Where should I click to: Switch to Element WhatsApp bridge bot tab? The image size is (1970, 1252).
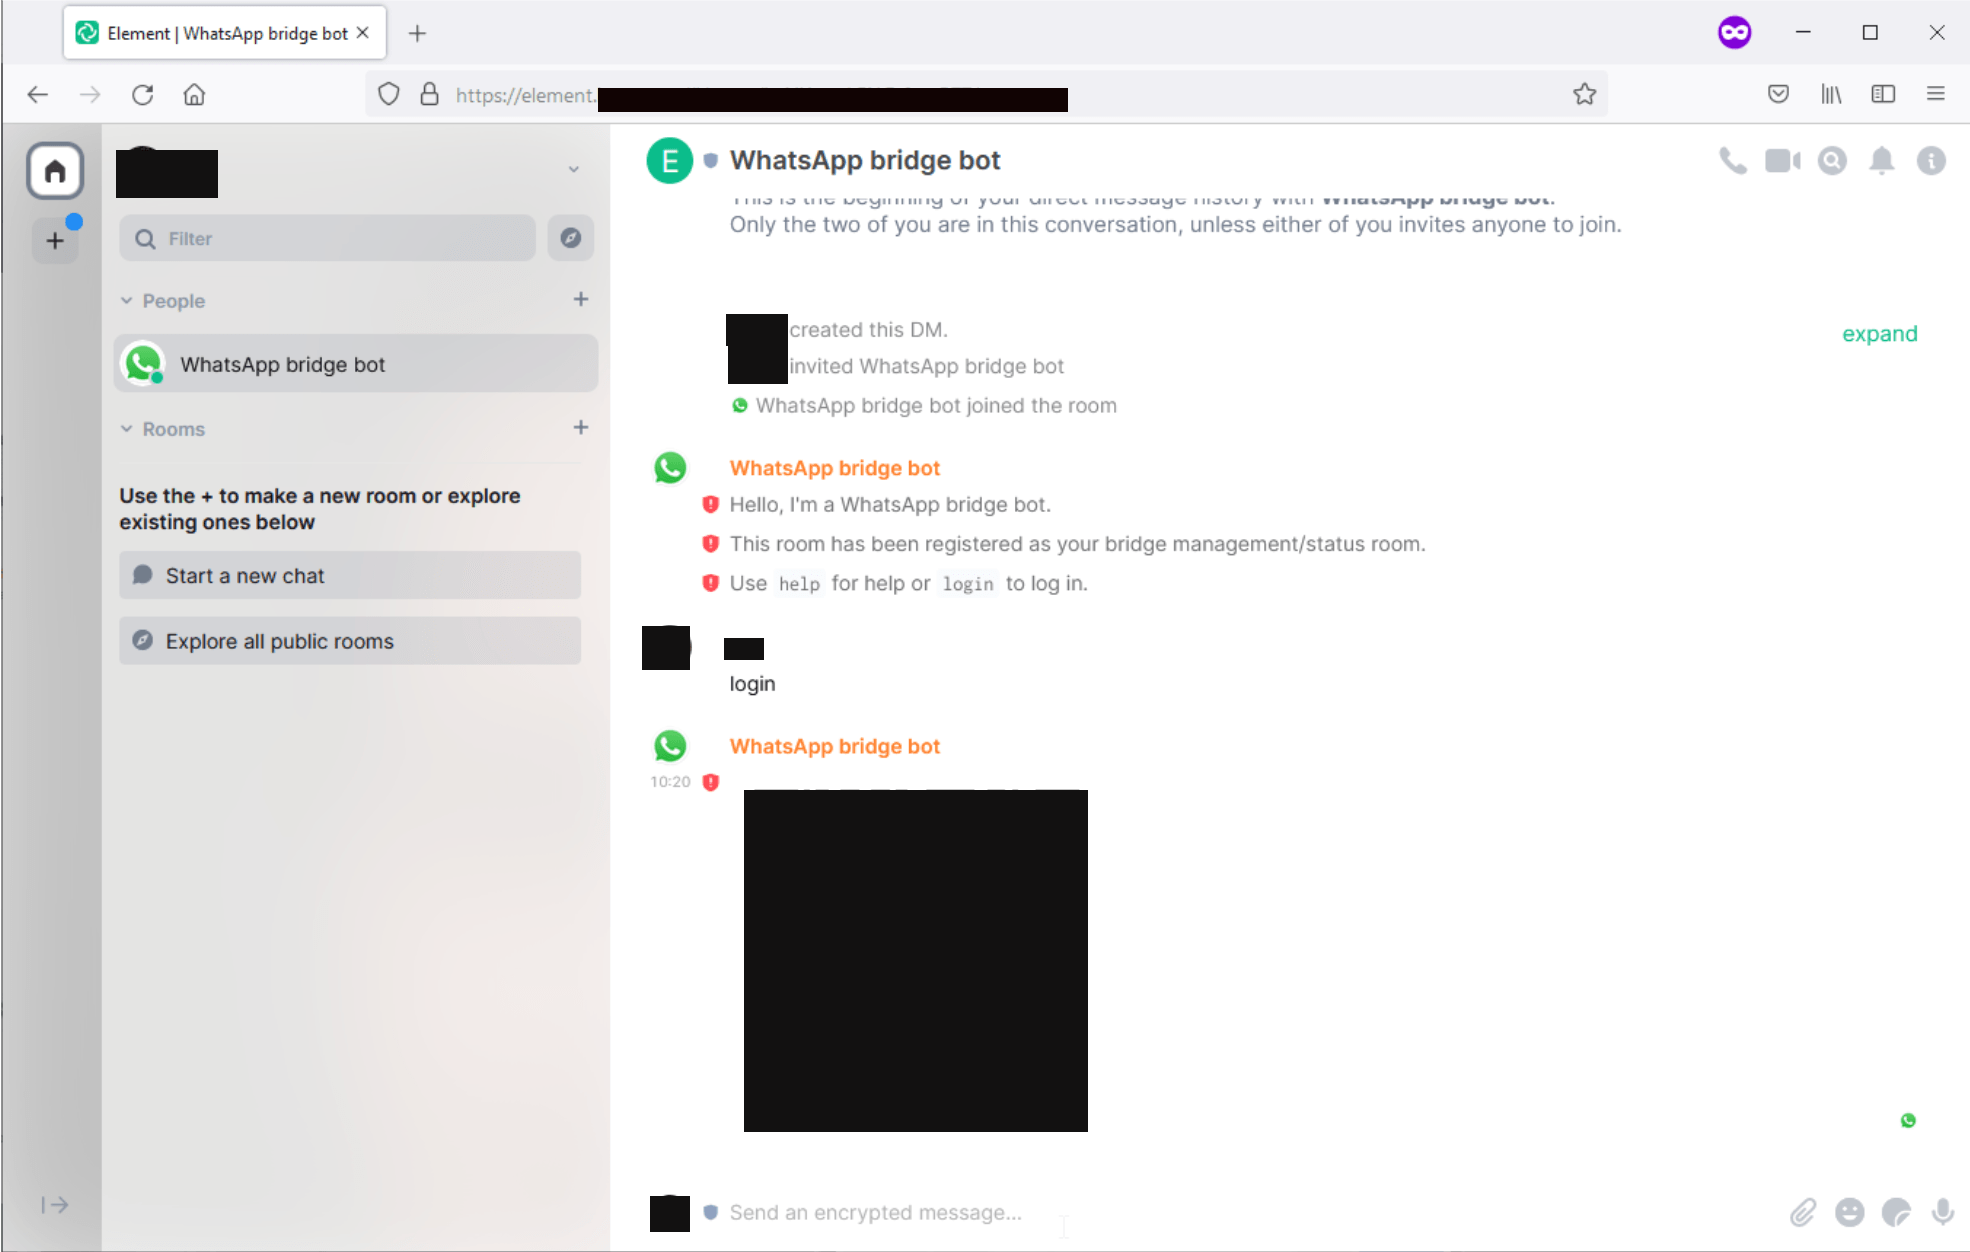point(225,33)
